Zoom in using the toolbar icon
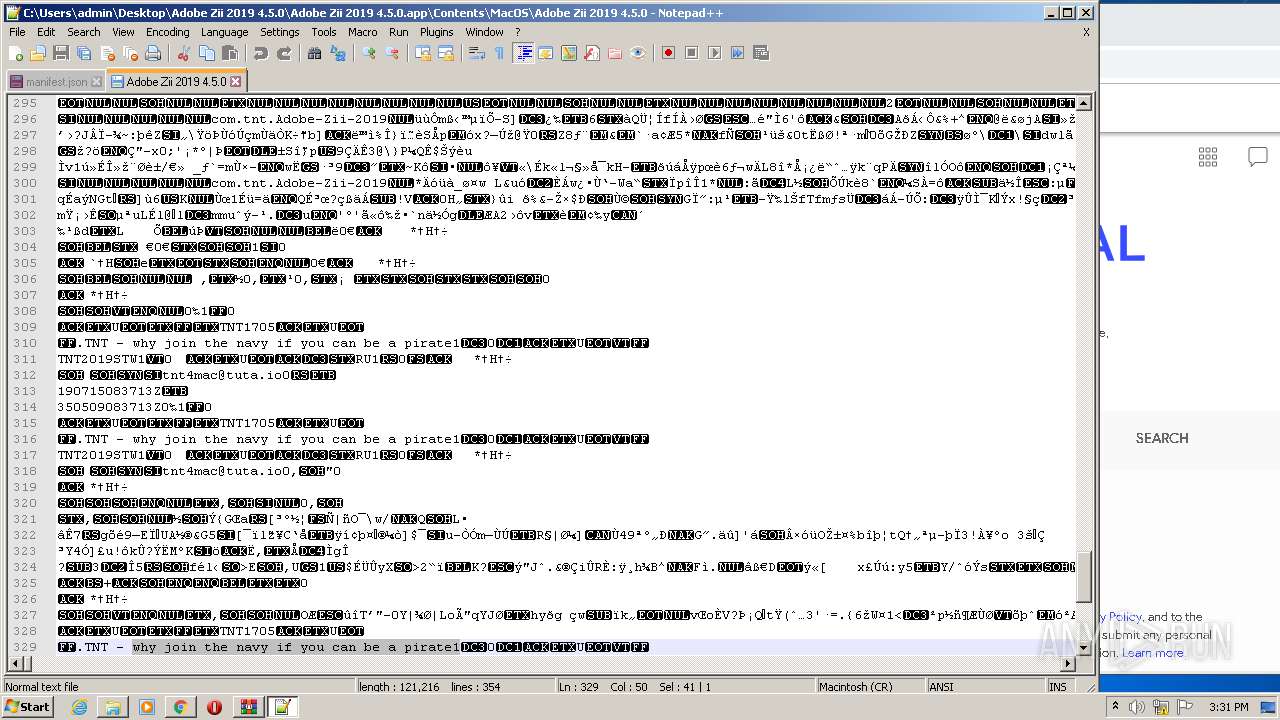The image size is (1280, 720). point(369,53)
